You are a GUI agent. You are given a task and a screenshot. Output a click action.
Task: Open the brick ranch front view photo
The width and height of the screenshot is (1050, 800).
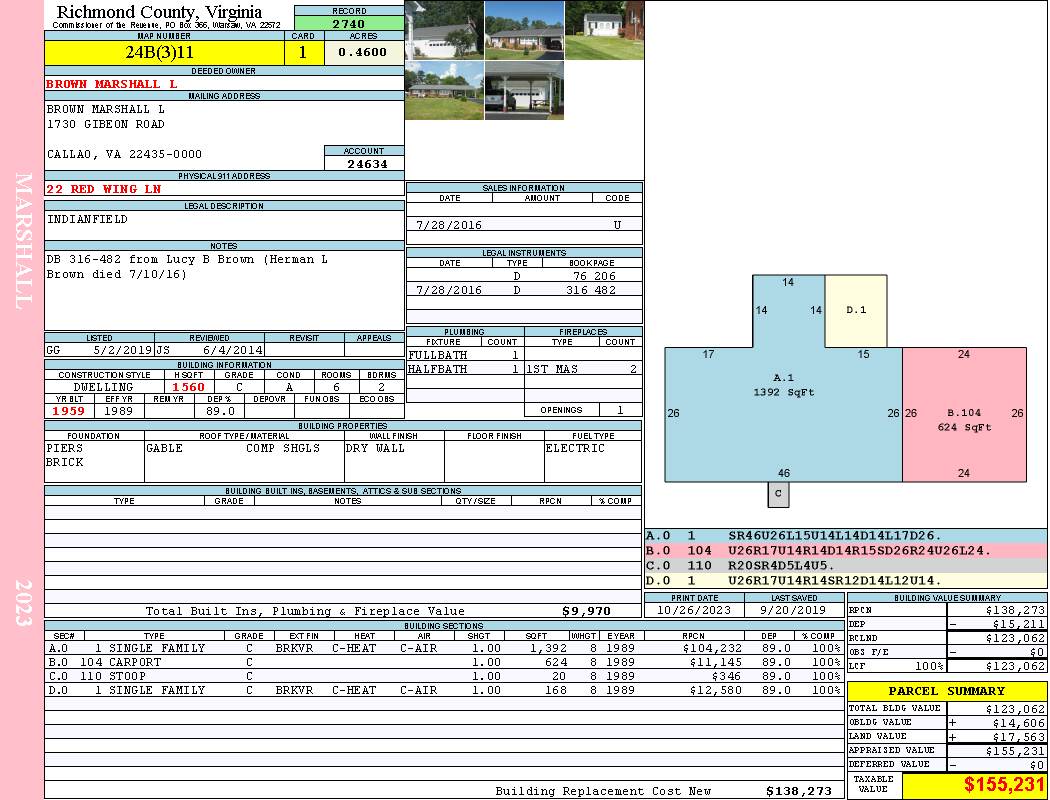(x=524, y=30)
